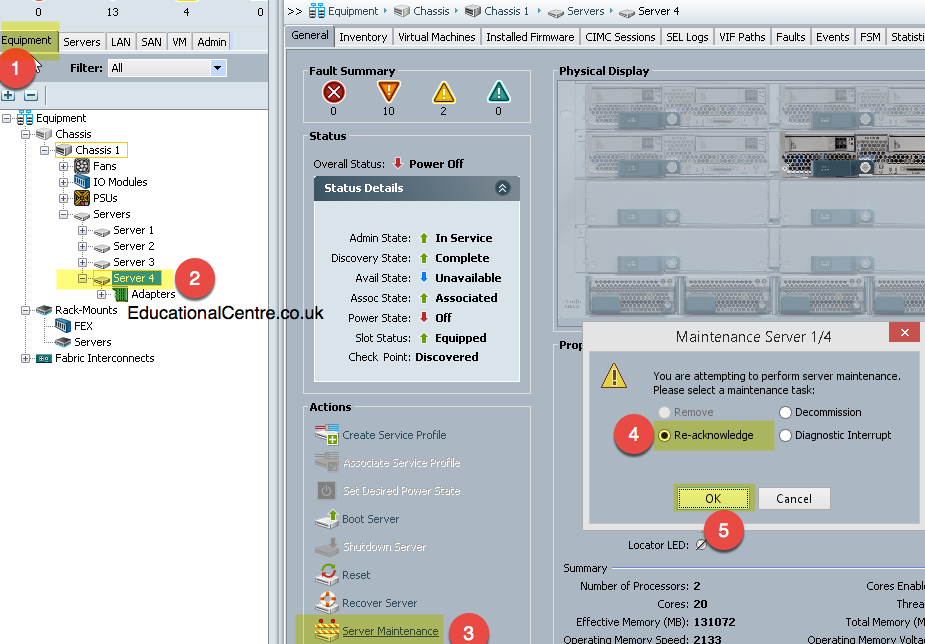Click the Create Service Profile icon

tap(327, 434)
